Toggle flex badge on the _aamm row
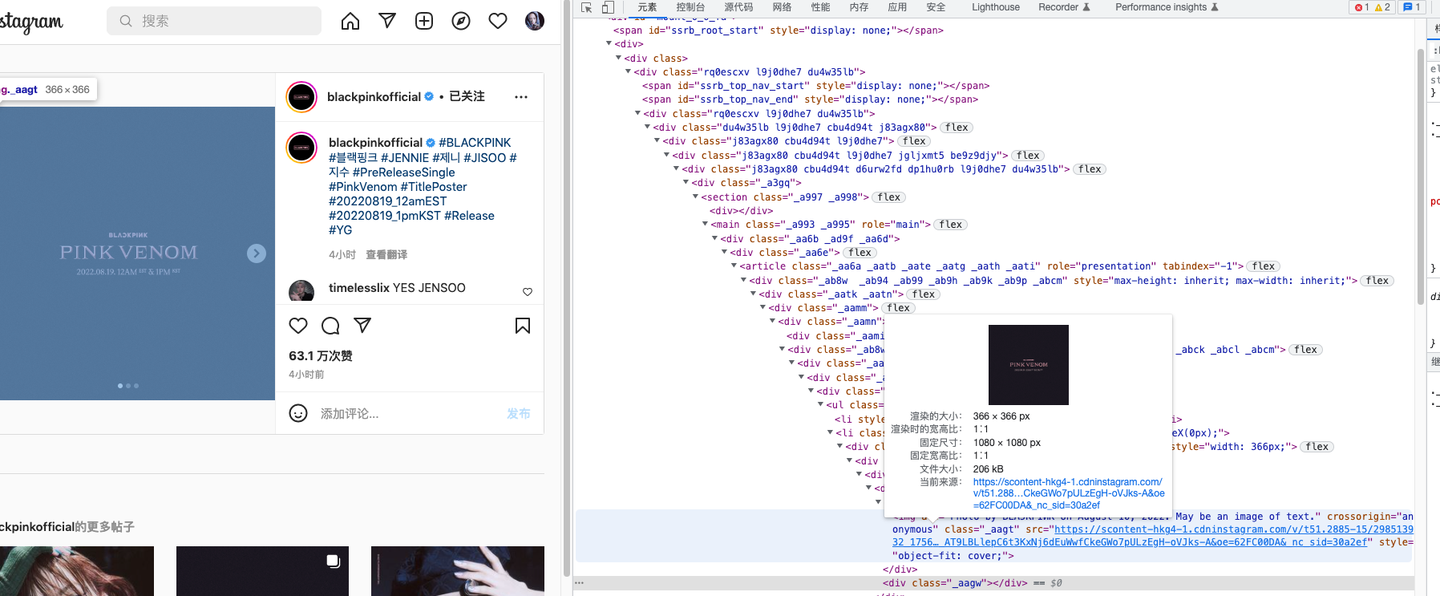The height and width of the screenshot is (596, 1440). [898, 308]
